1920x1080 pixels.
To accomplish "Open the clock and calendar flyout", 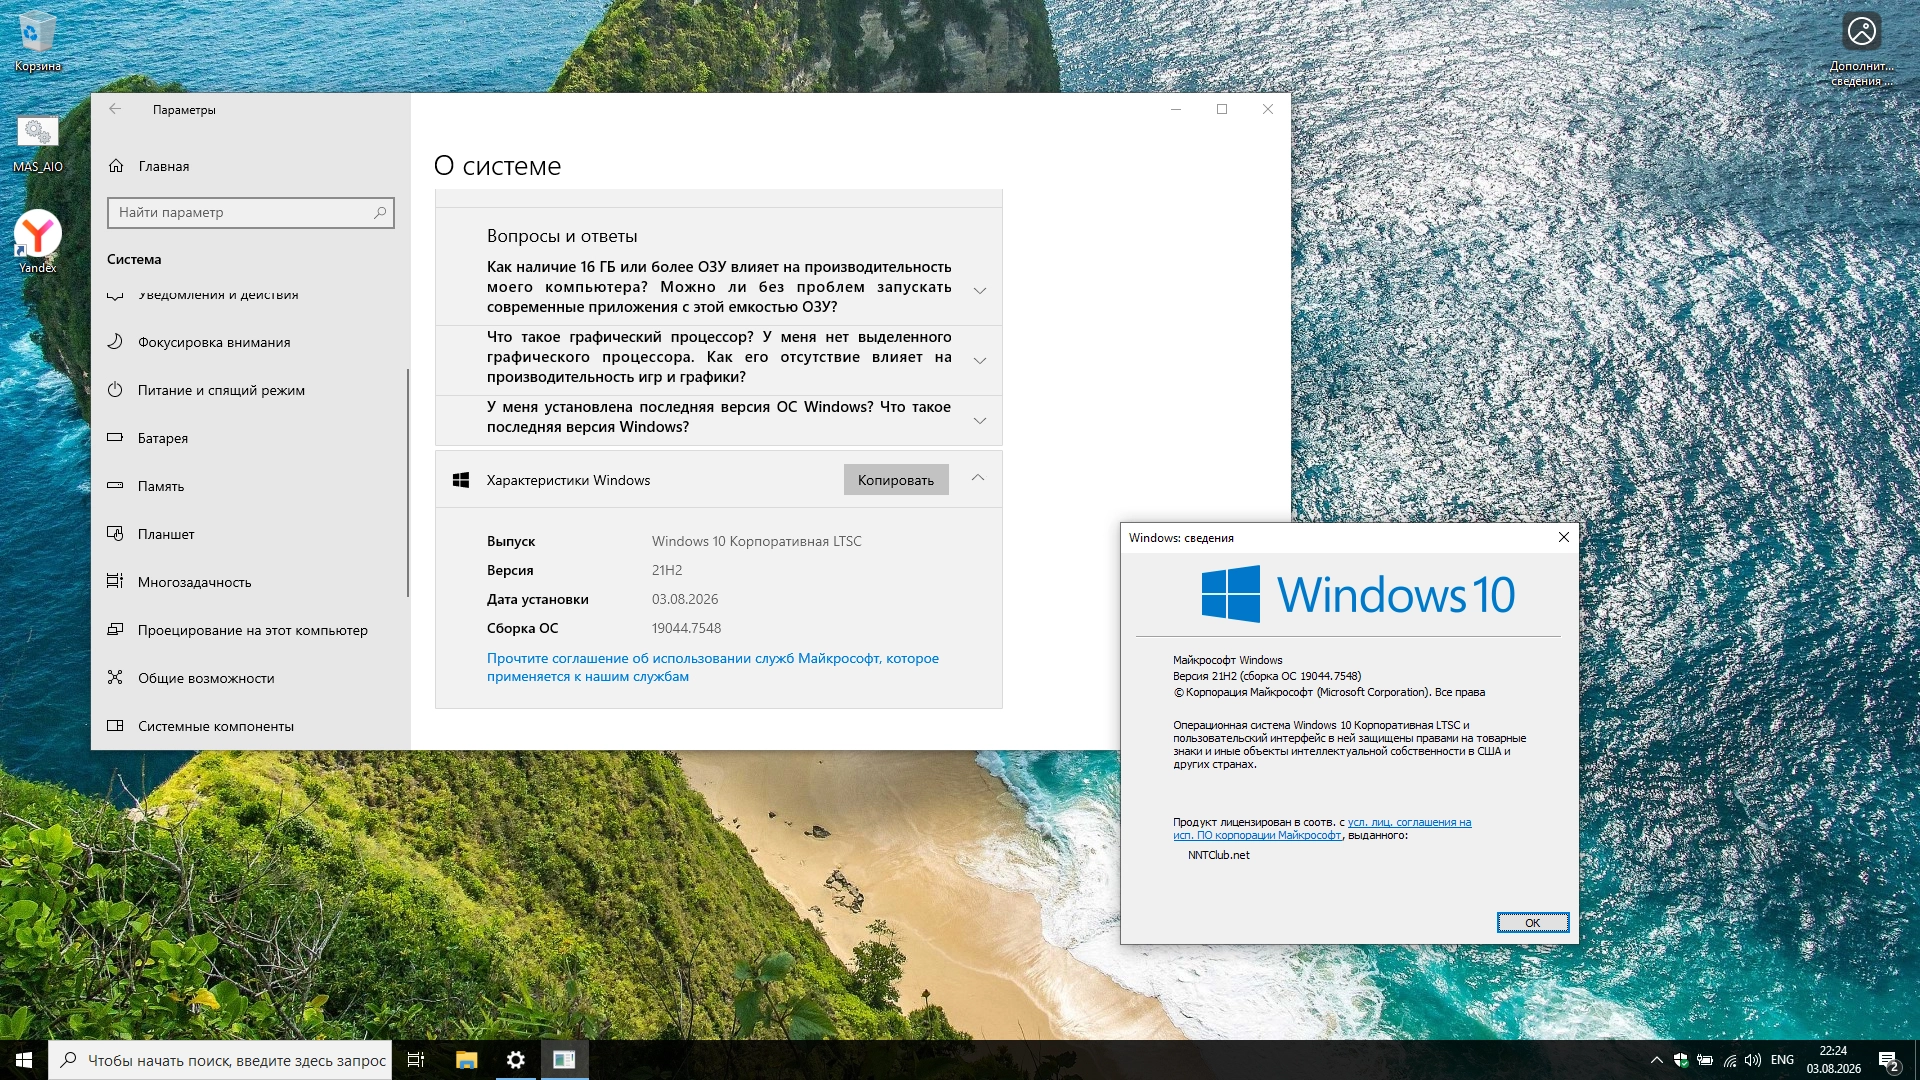I will pos(1834,1060).
